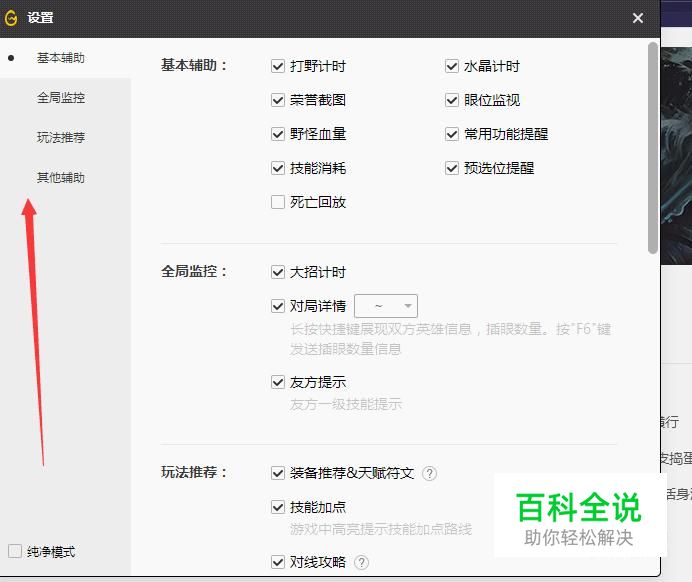
Task: Open the 玩法推荐 sidebar tab
Action: point(61,138)
